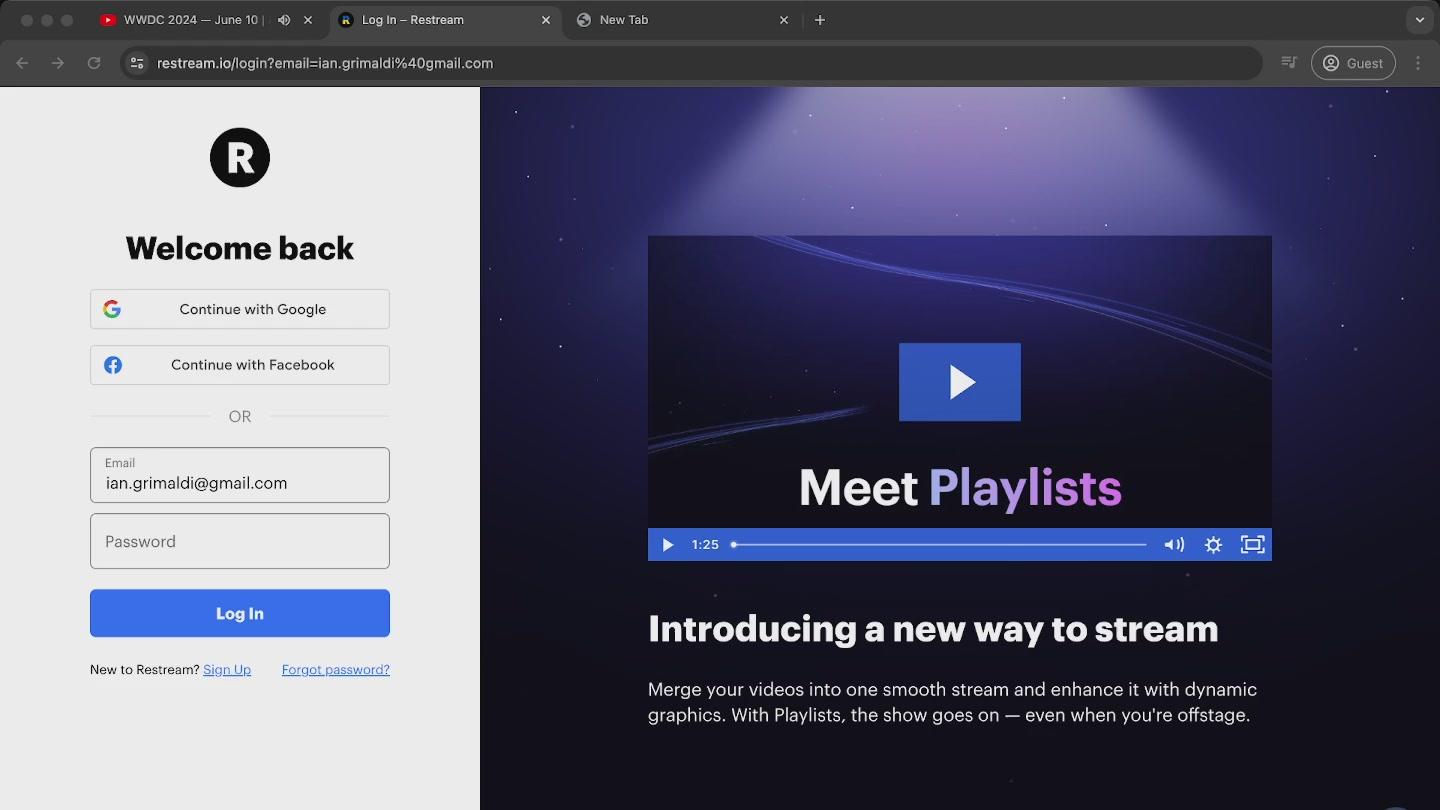The image size is (1440, 810).
Task: Mute the video using volume icon
Action: pyautogui.click(x=1173, y=545)
